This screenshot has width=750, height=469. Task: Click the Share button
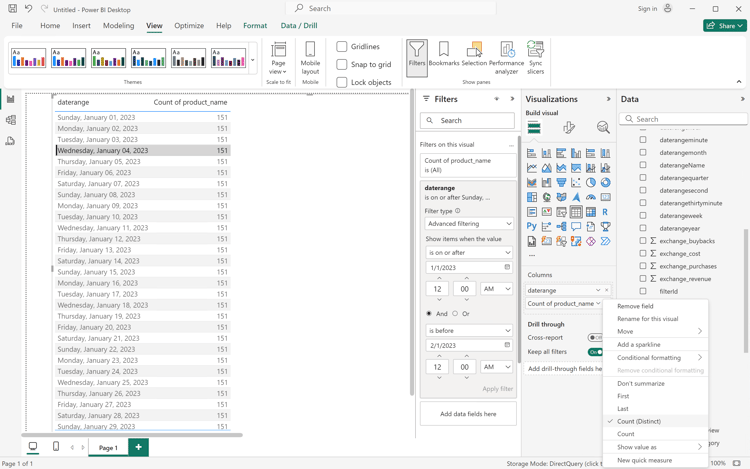coord(724,26)
